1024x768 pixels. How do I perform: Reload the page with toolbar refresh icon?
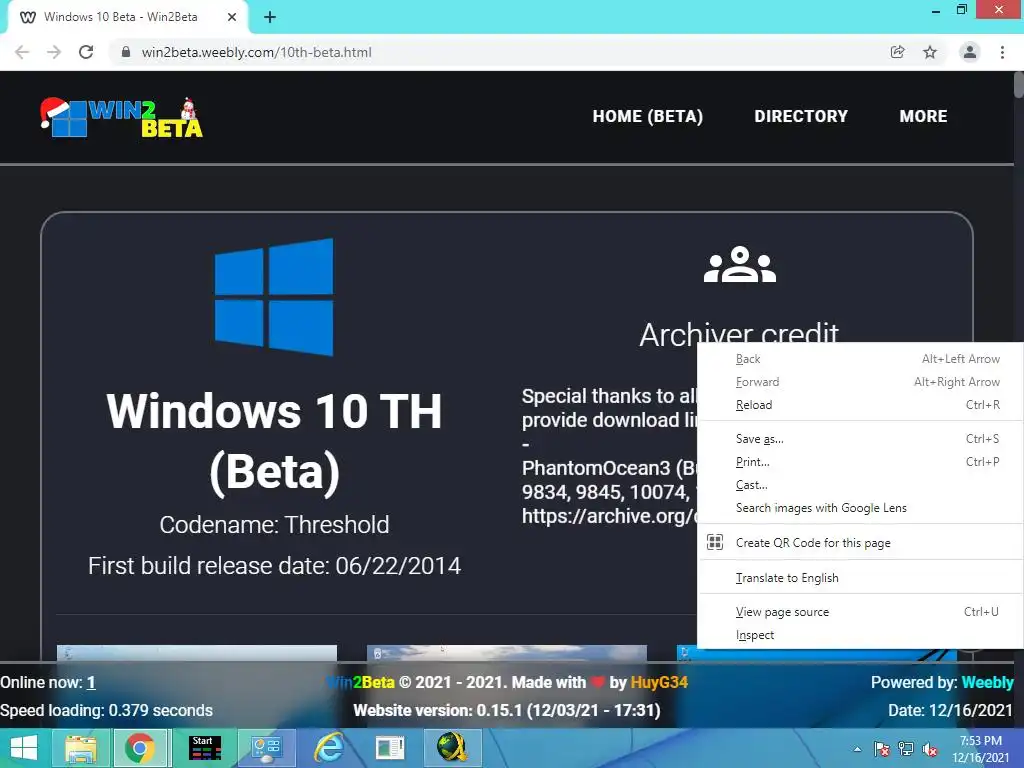tap(86, 52)
